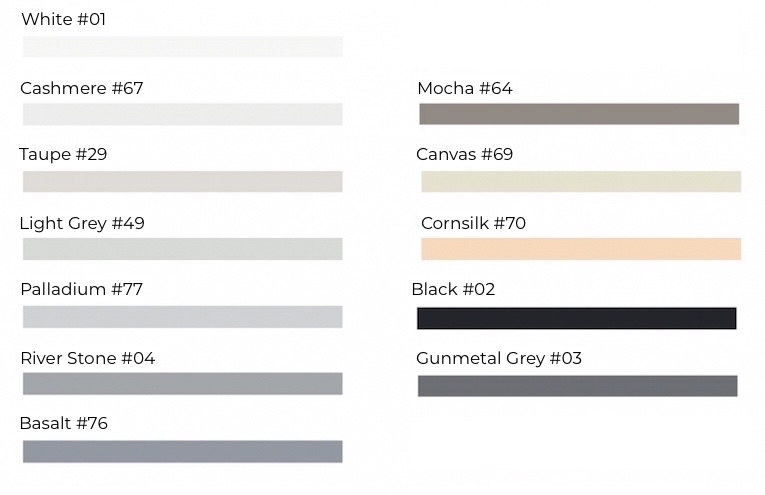
Task: Click the "Mocha #64" text label
Action: 464,88
